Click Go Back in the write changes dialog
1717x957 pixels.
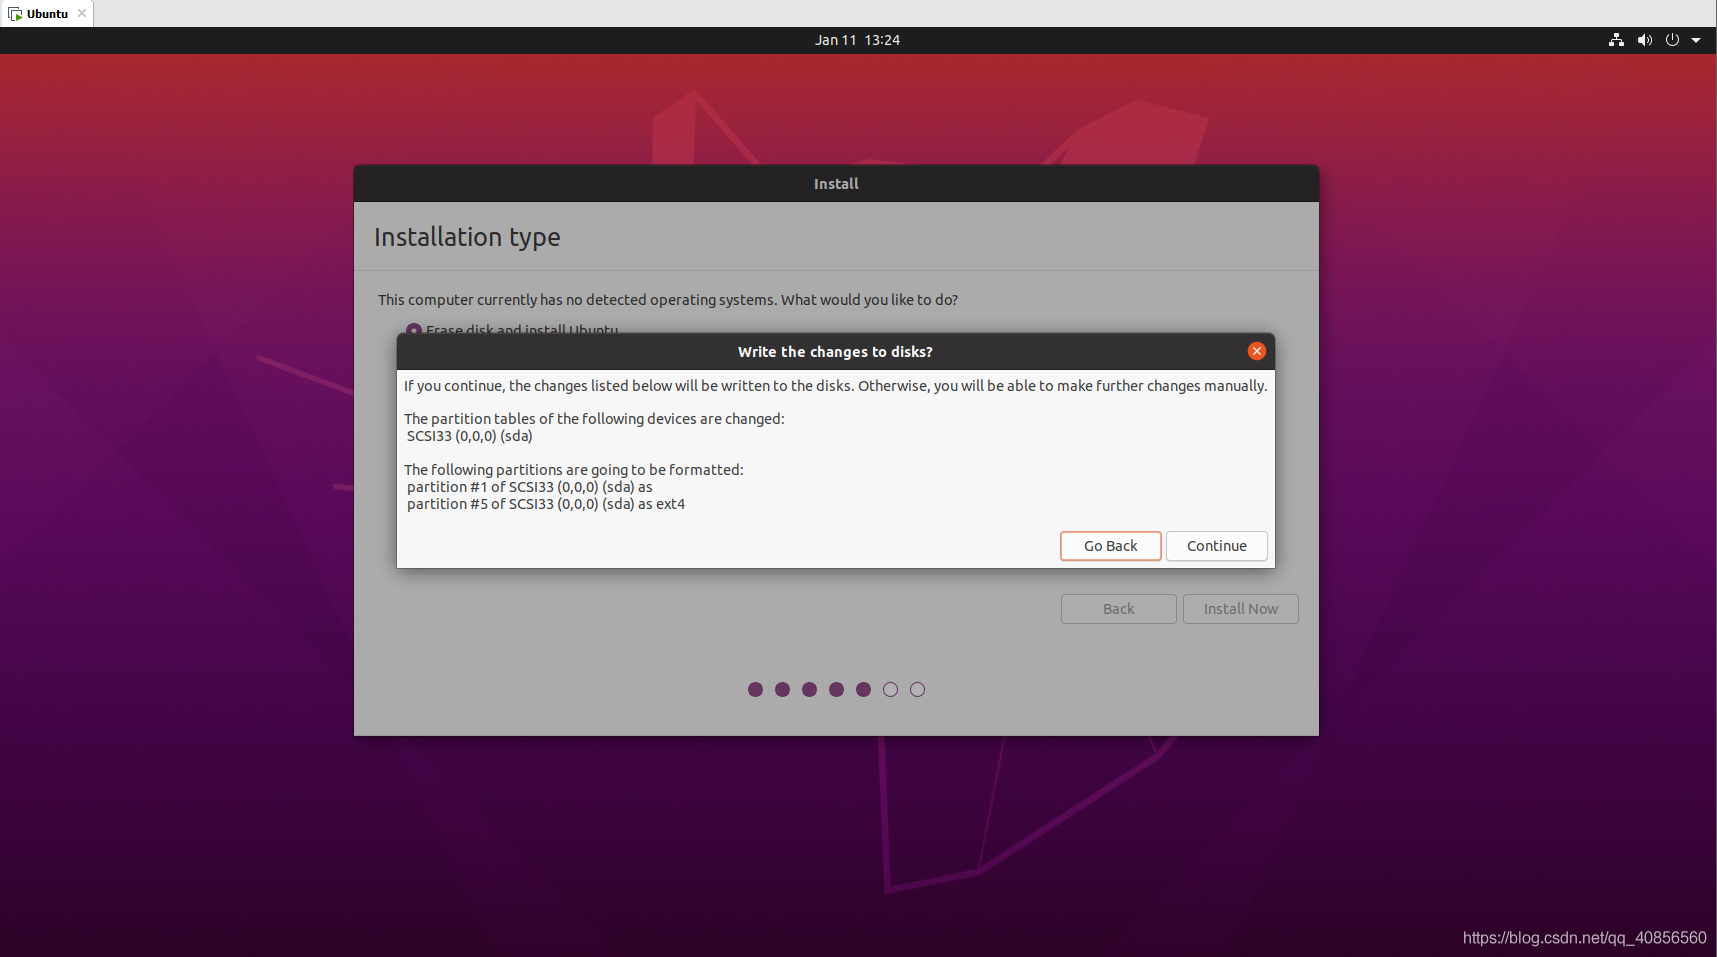[x=1111, y=546]
